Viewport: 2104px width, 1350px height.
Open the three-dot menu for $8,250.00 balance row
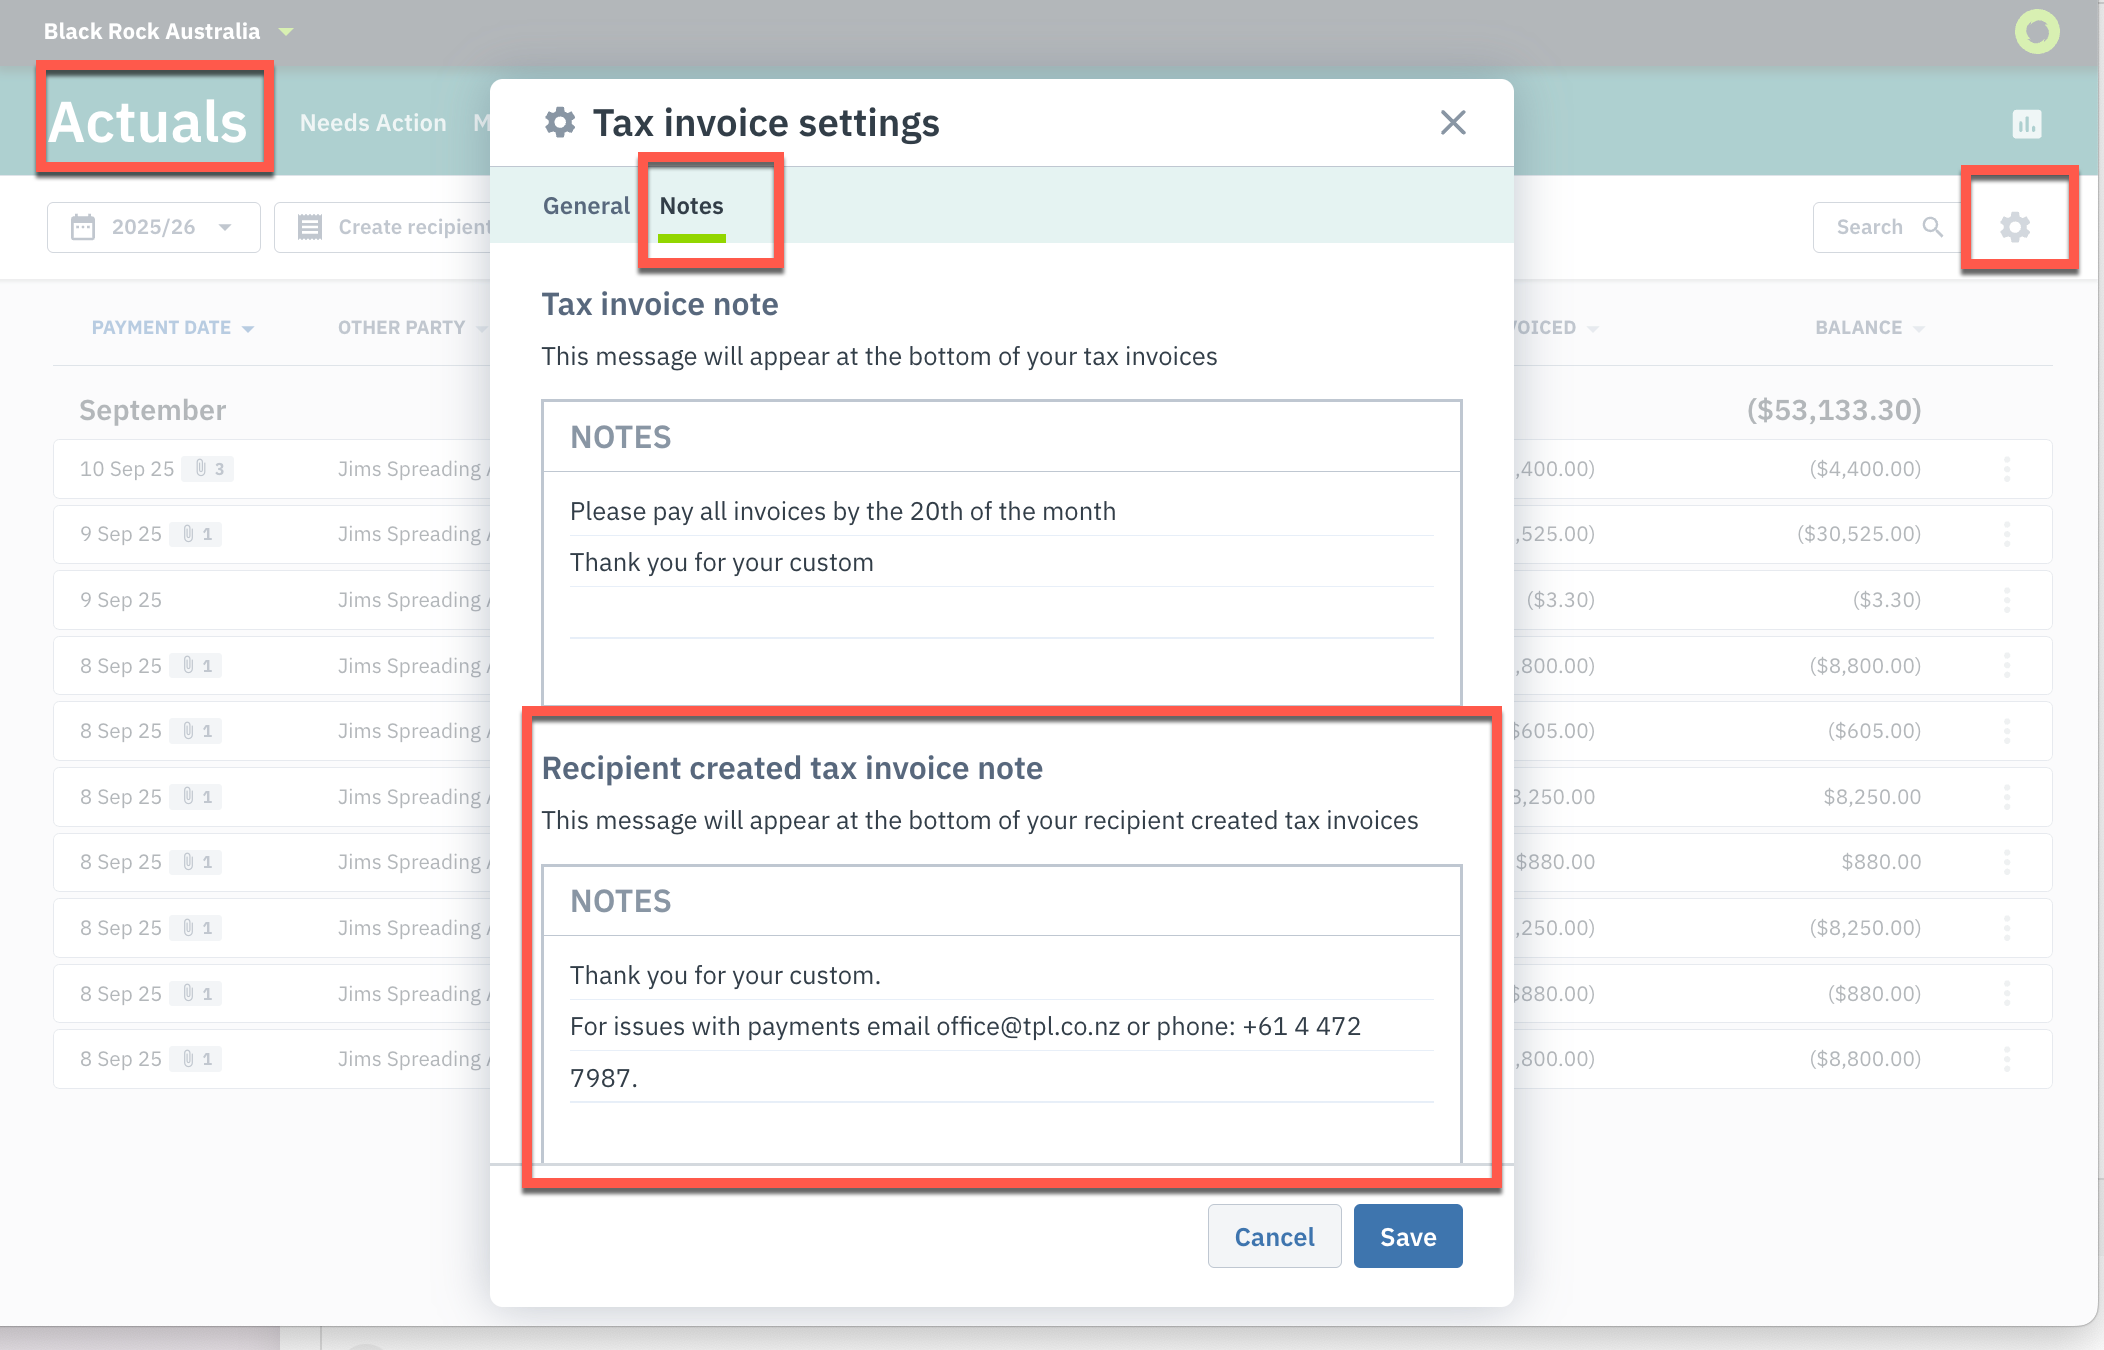pyautogui.click(x=2007, y=797)
